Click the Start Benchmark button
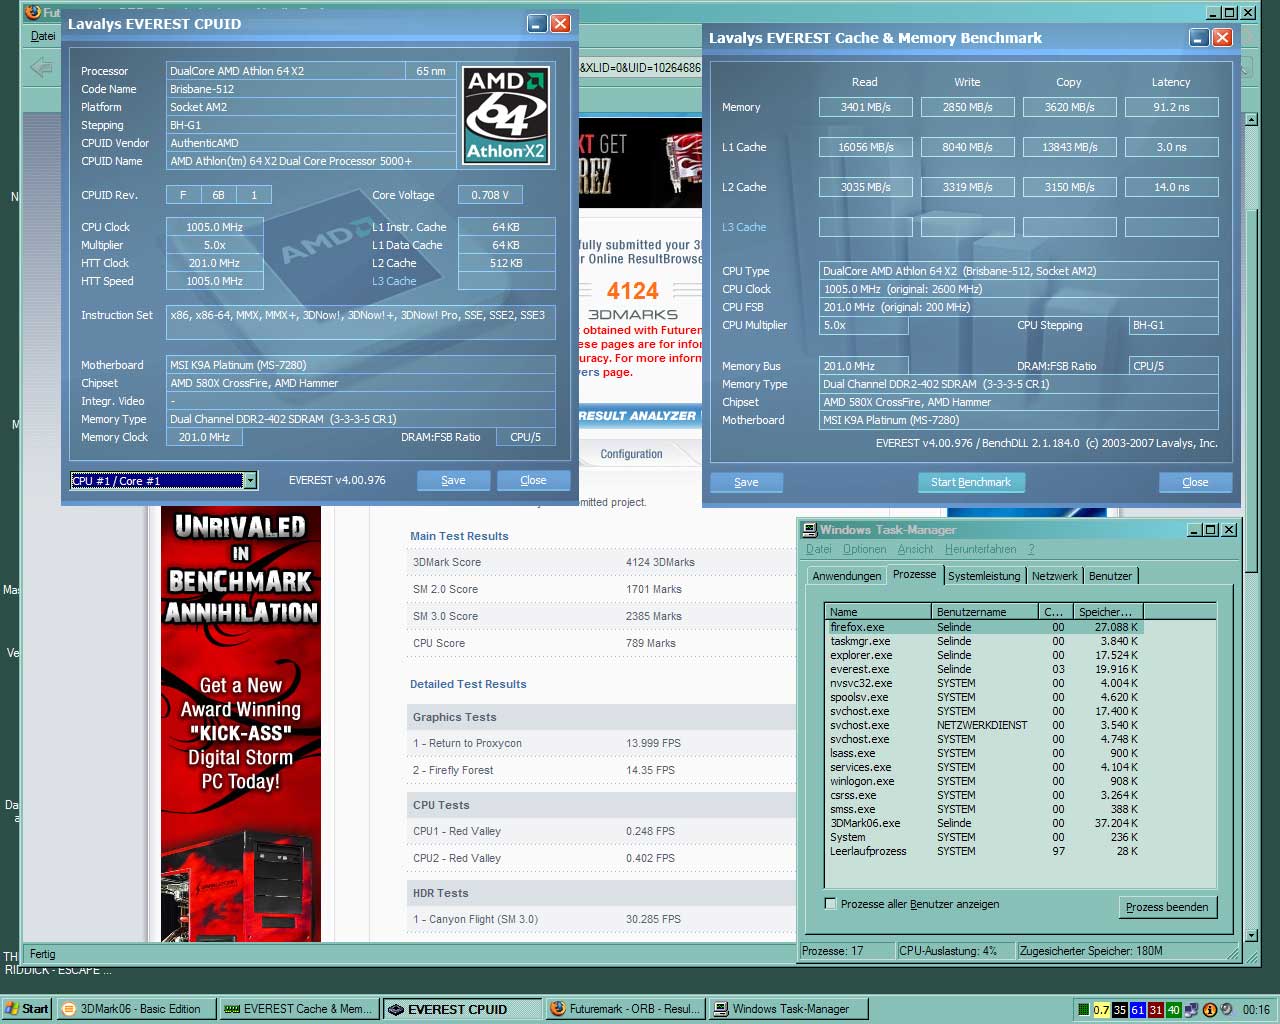The image size is (1280, 1024). pos(970,482)
